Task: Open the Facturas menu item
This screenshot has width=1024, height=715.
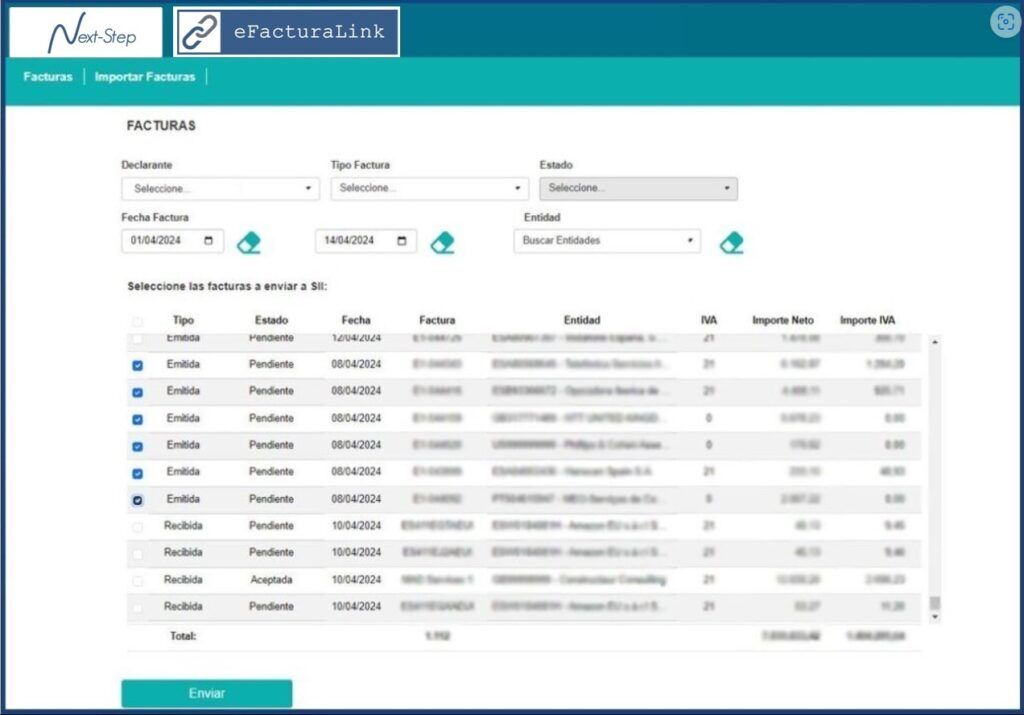Action: pyautogui.click(x=48, y=76)
